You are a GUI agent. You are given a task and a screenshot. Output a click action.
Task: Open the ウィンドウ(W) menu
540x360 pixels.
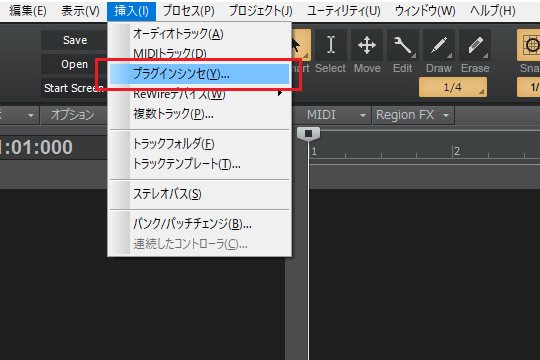pyautogui.click(x=425, y=11)
